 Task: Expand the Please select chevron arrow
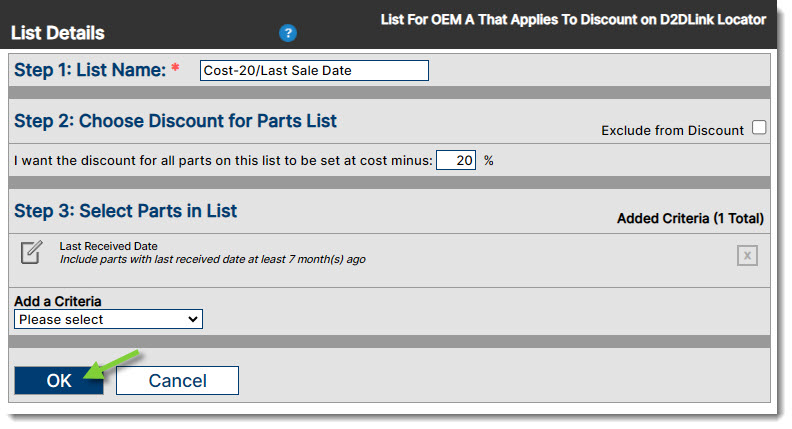(192, 319)
